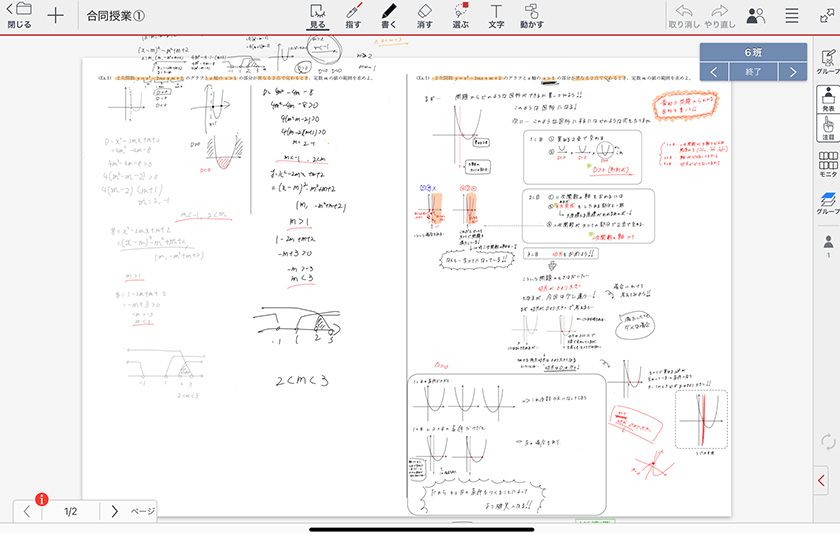The height and width of the screenshot is (533, 840).
Task: Pick the 文字 text tool
Action: click(496, 16)
